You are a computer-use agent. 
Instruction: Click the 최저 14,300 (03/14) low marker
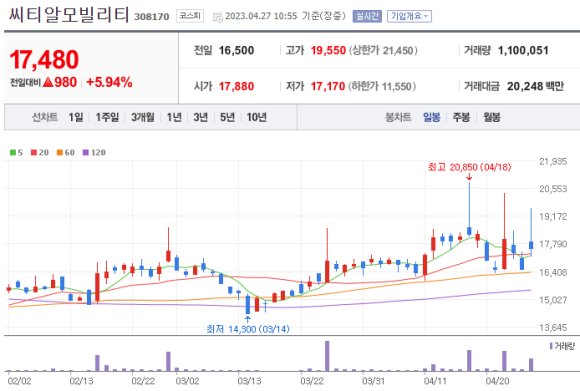248,329
